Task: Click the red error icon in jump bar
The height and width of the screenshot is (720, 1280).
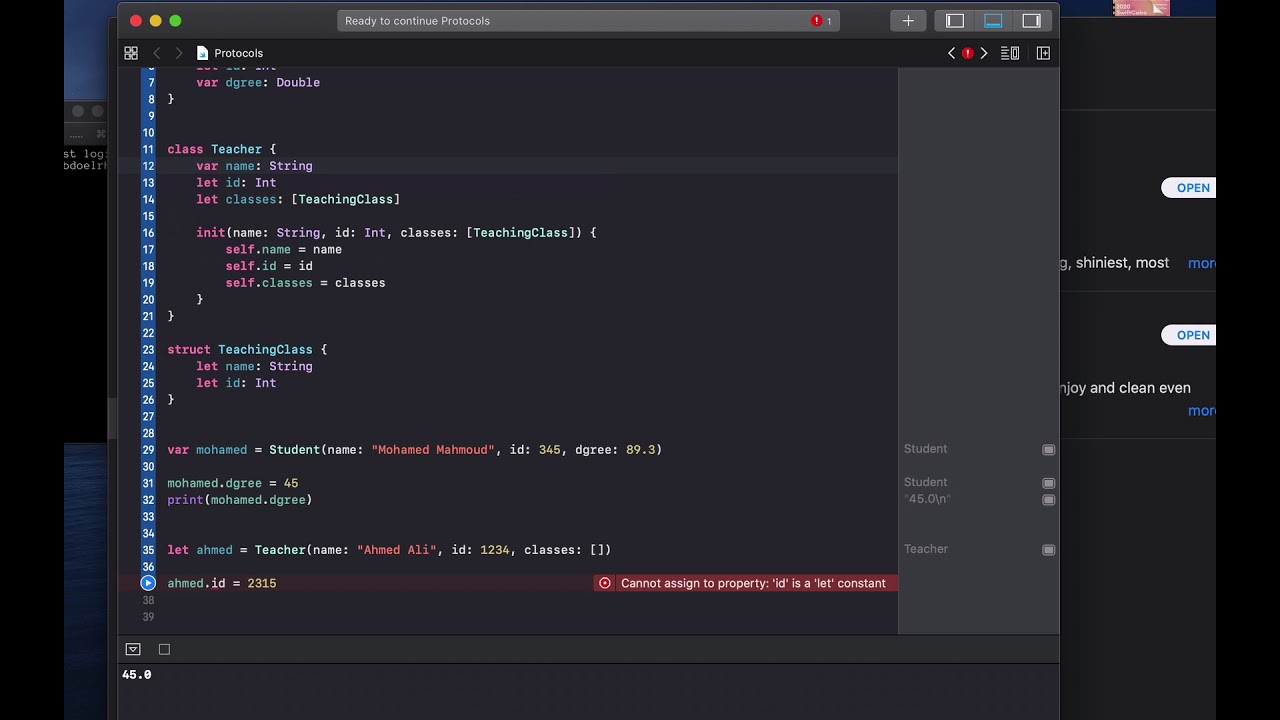Action: click(967, 53)
